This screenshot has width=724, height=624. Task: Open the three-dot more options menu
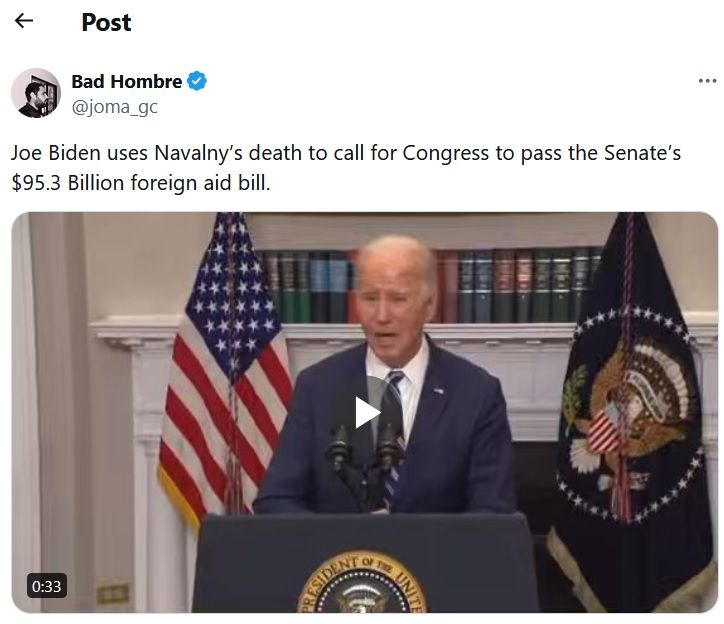(707, 81)
